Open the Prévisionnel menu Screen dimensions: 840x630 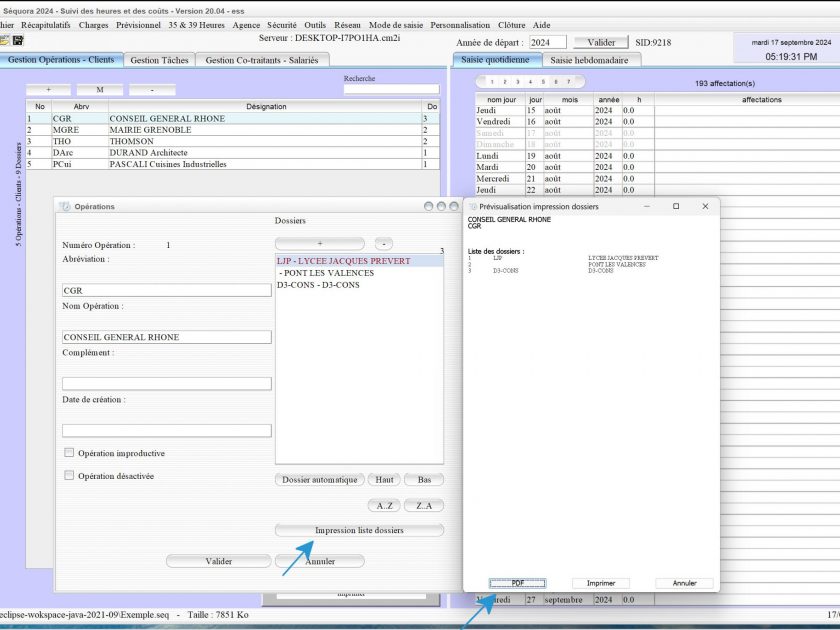138,25
